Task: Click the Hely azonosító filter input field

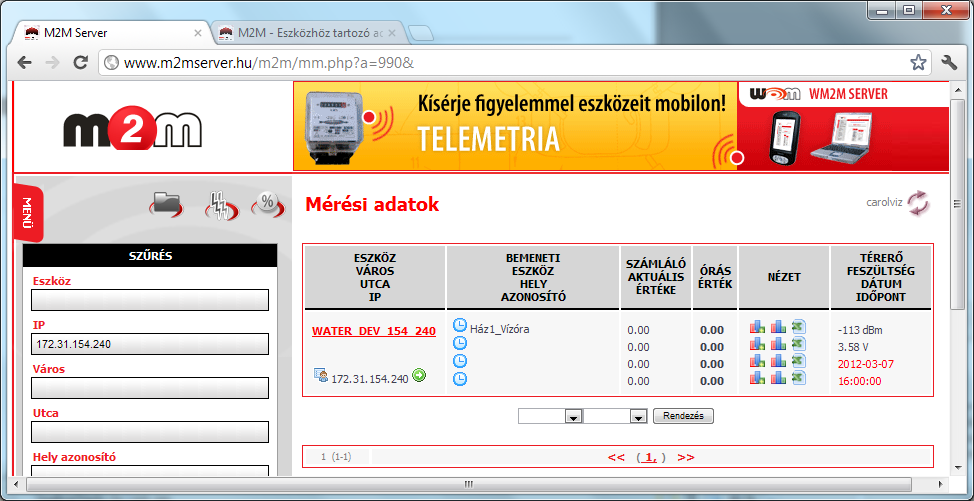Action: click(150, 472)
